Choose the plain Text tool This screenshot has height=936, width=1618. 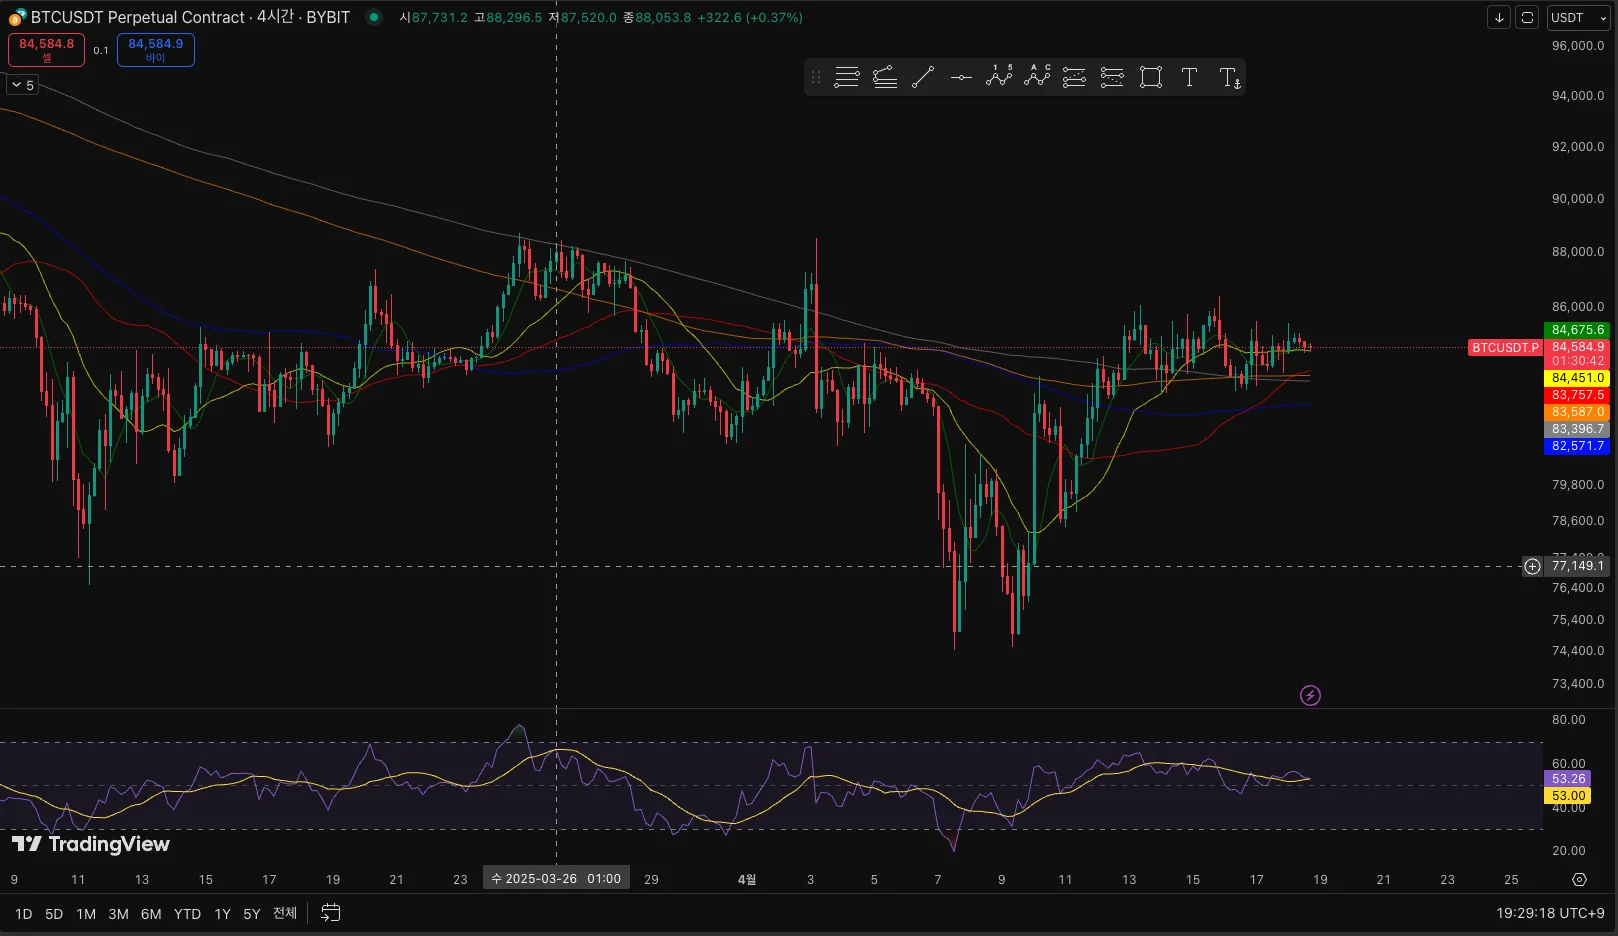(x=1189, y=77)
